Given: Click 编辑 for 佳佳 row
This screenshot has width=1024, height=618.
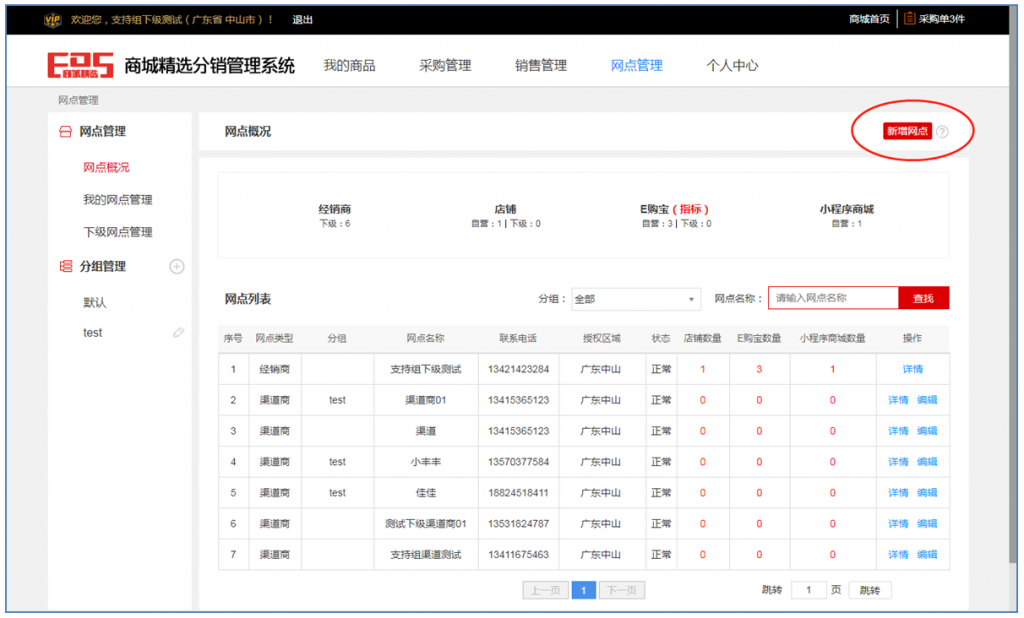Looking at the screenshot, I should pos(927,493).
